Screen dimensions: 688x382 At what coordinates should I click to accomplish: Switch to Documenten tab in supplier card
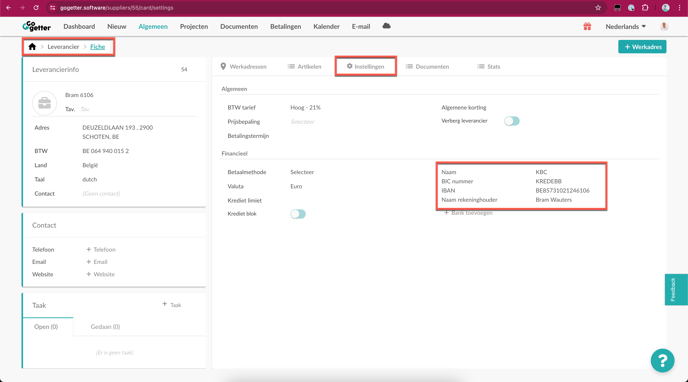[x=427, y=66]
